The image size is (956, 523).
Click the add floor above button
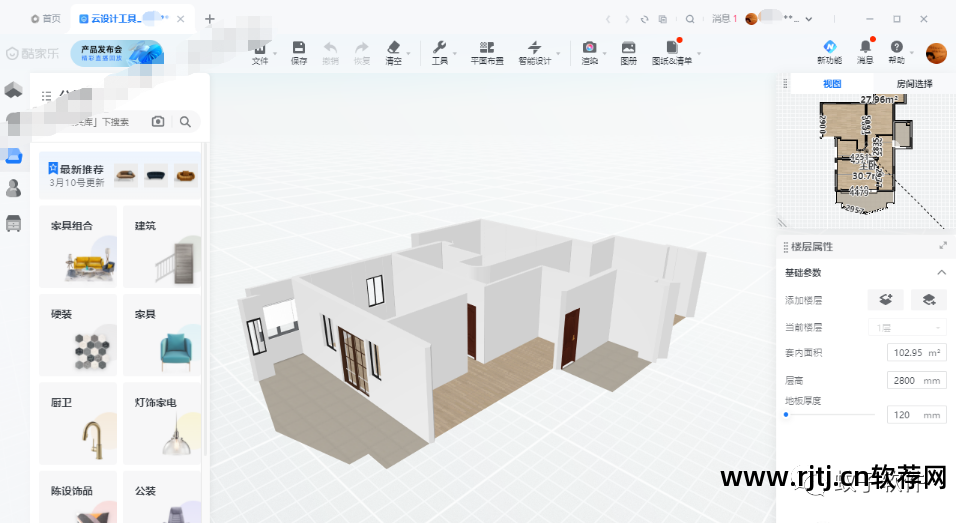click(x=885, y=300)
